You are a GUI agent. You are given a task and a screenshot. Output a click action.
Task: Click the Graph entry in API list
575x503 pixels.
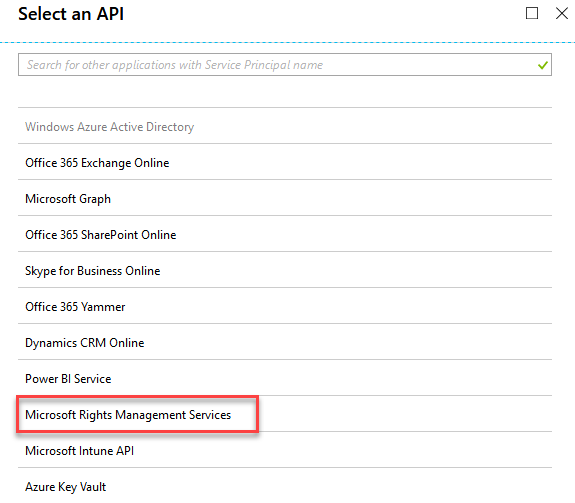point(285,198)
